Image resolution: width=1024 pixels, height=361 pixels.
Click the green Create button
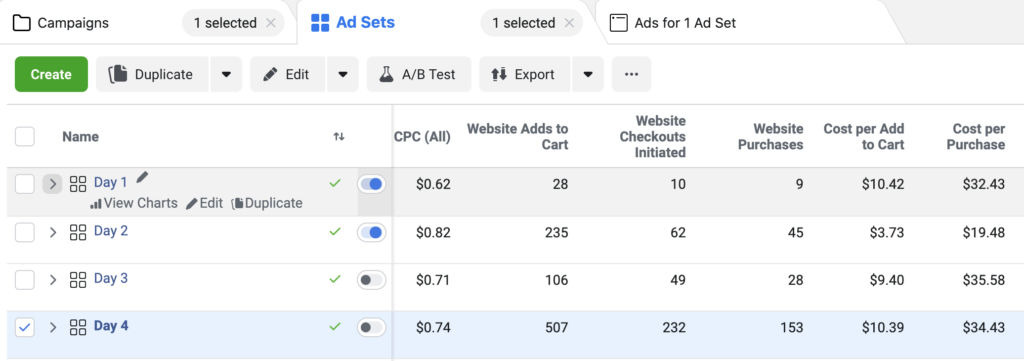51,74
